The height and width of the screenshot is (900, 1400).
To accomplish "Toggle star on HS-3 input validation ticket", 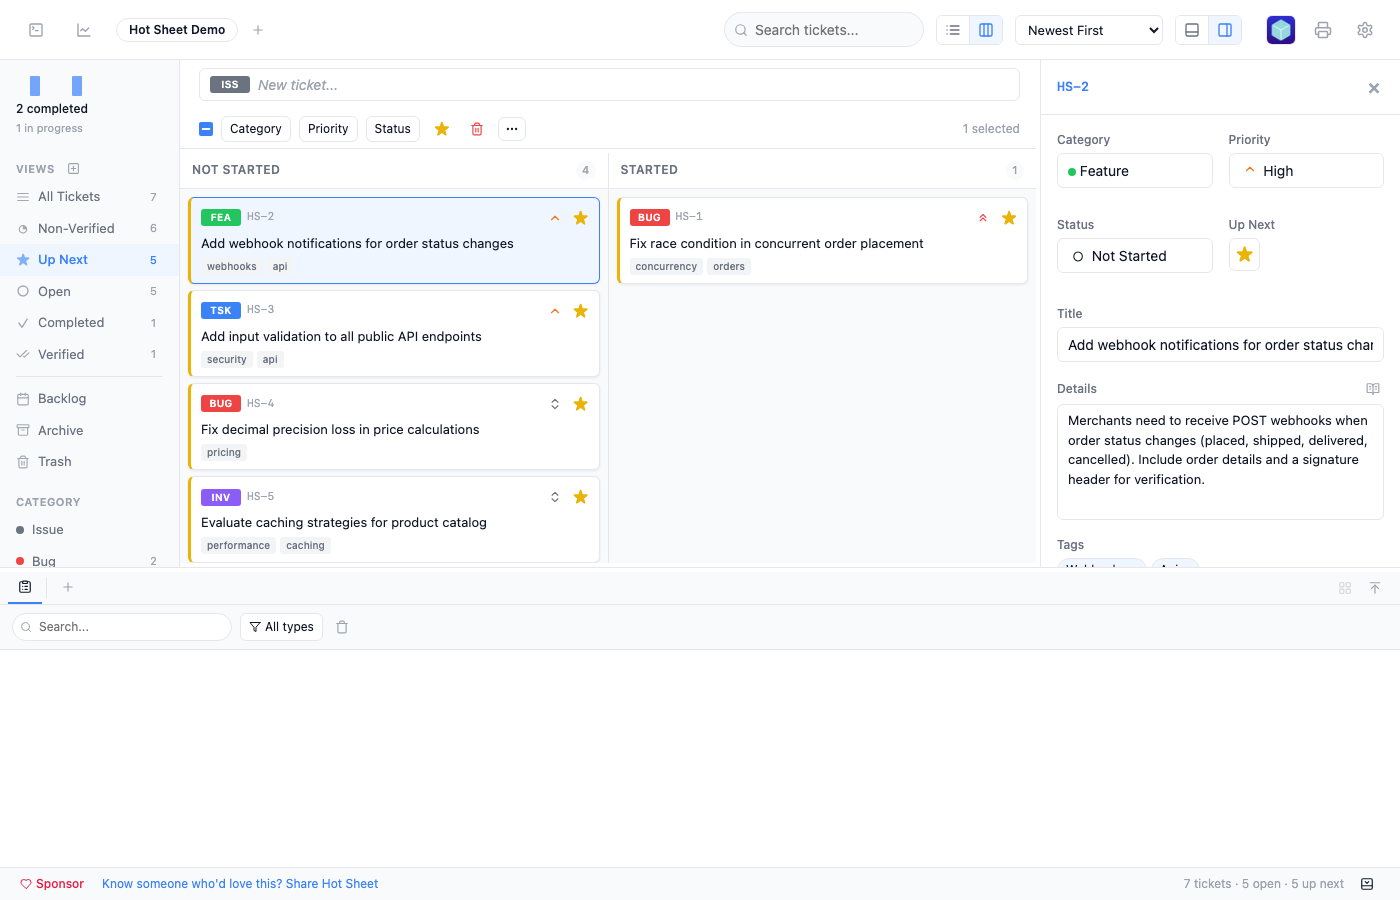I will [x=580, y=311].
